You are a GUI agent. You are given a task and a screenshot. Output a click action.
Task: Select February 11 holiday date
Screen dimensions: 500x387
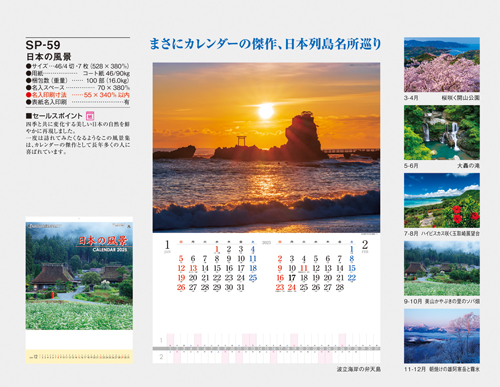pos(304,268)
